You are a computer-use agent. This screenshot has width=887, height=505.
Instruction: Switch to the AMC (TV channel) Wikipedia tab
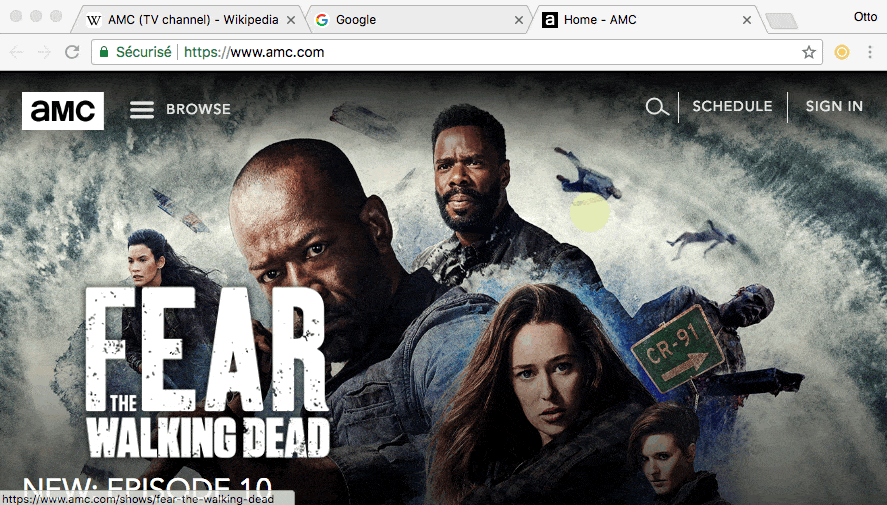pos(192,20)
